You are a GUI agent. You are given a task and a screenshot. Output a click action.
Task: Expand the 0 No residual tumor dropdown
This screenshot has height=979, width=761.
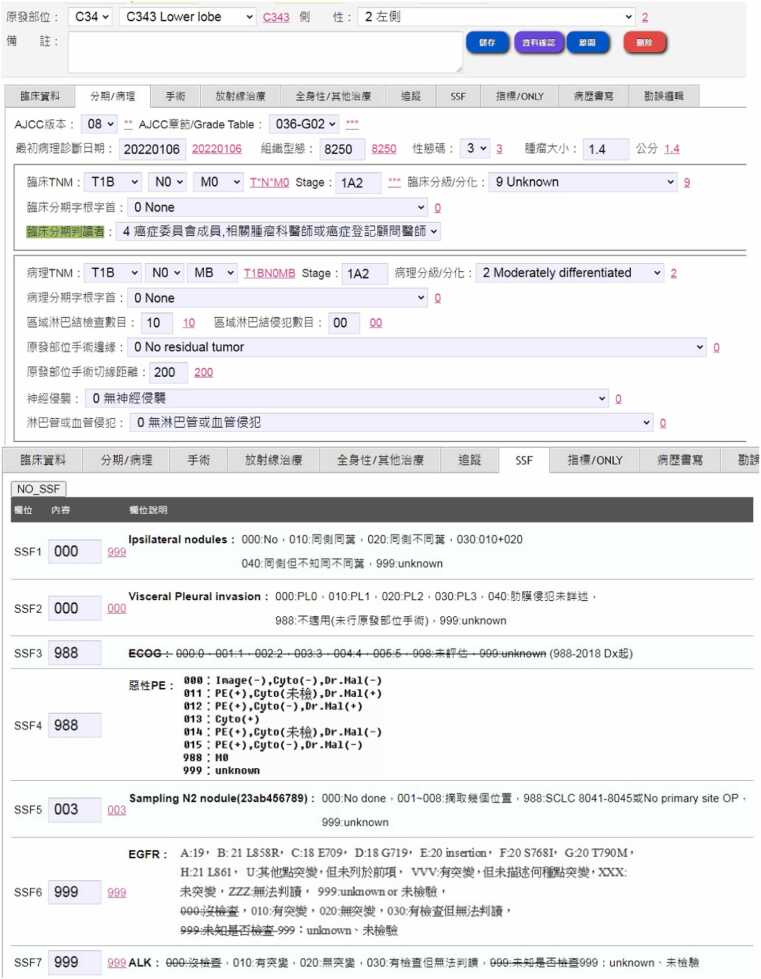pos(416,347)
